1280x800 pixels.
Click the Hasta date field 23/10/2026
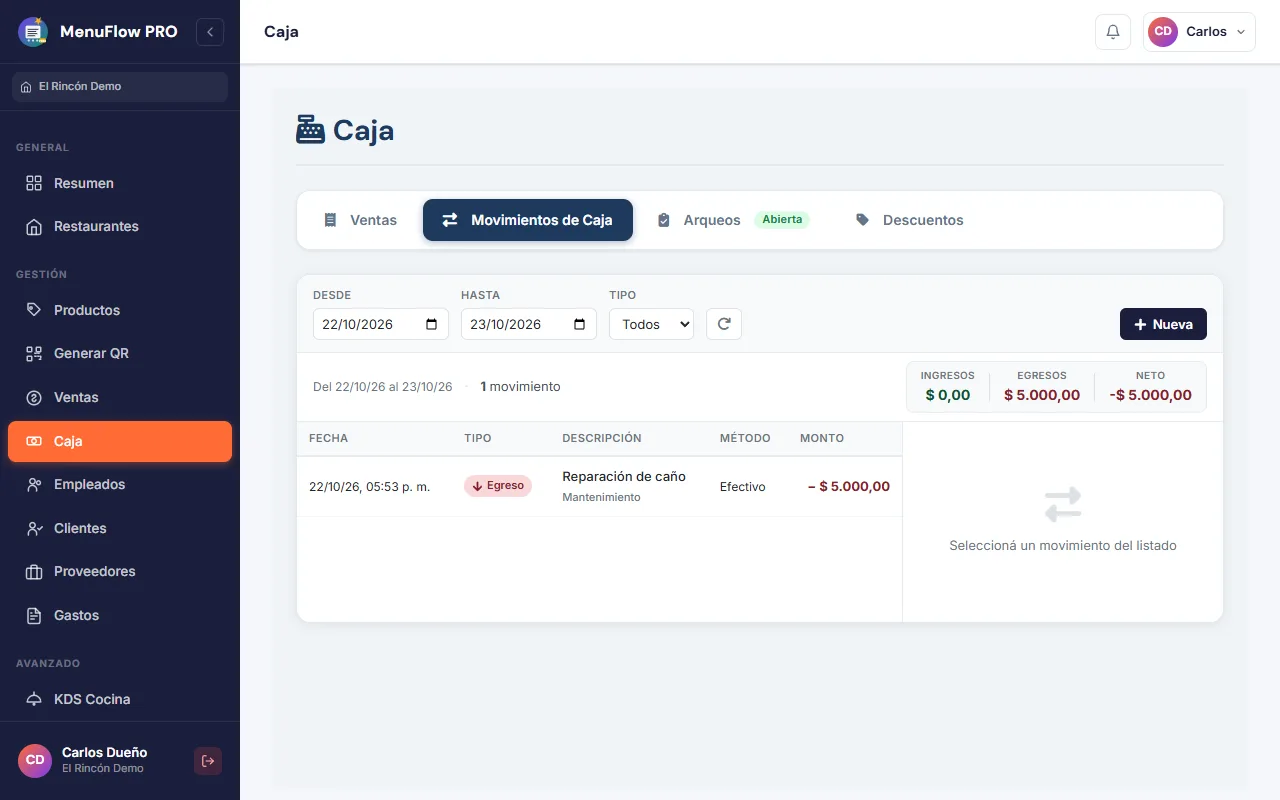pos(529,324)
